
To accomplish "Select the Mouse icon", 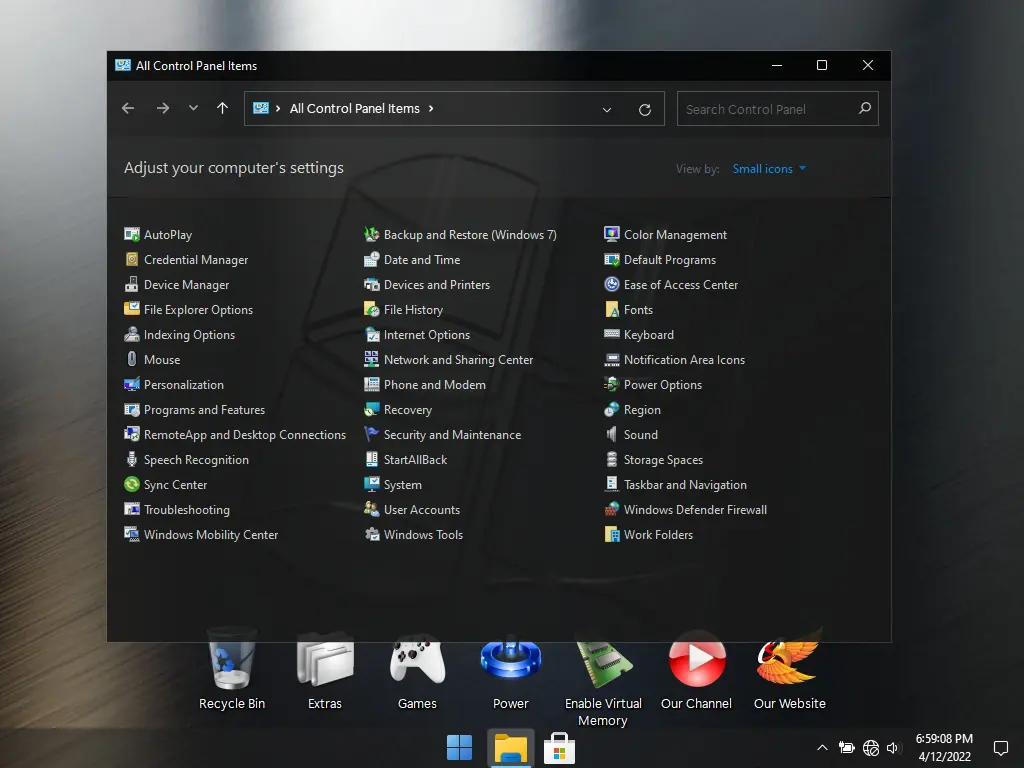I will (132, 359).
